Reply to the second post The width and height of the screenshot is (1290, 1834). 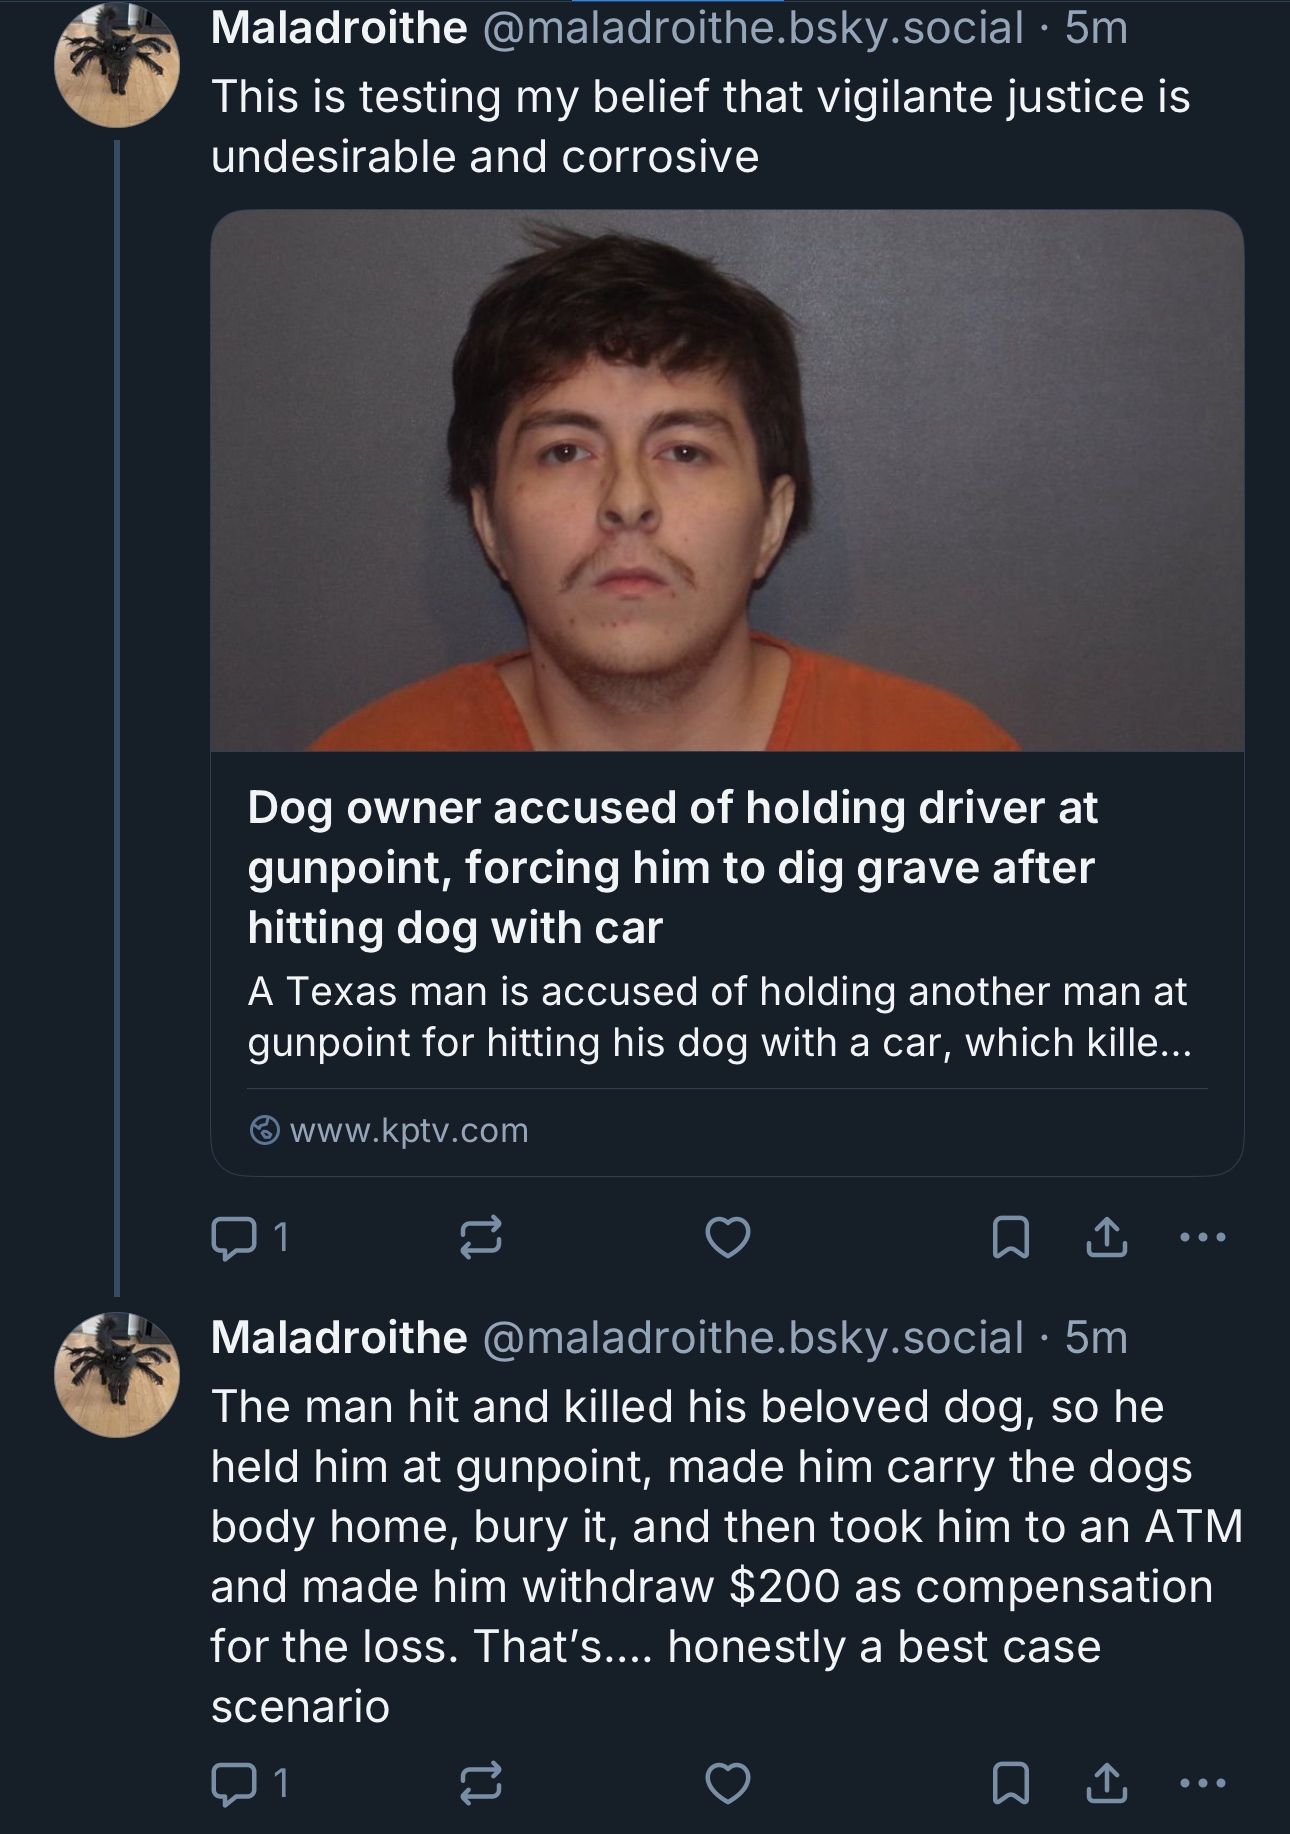(x=233, y=1782)
